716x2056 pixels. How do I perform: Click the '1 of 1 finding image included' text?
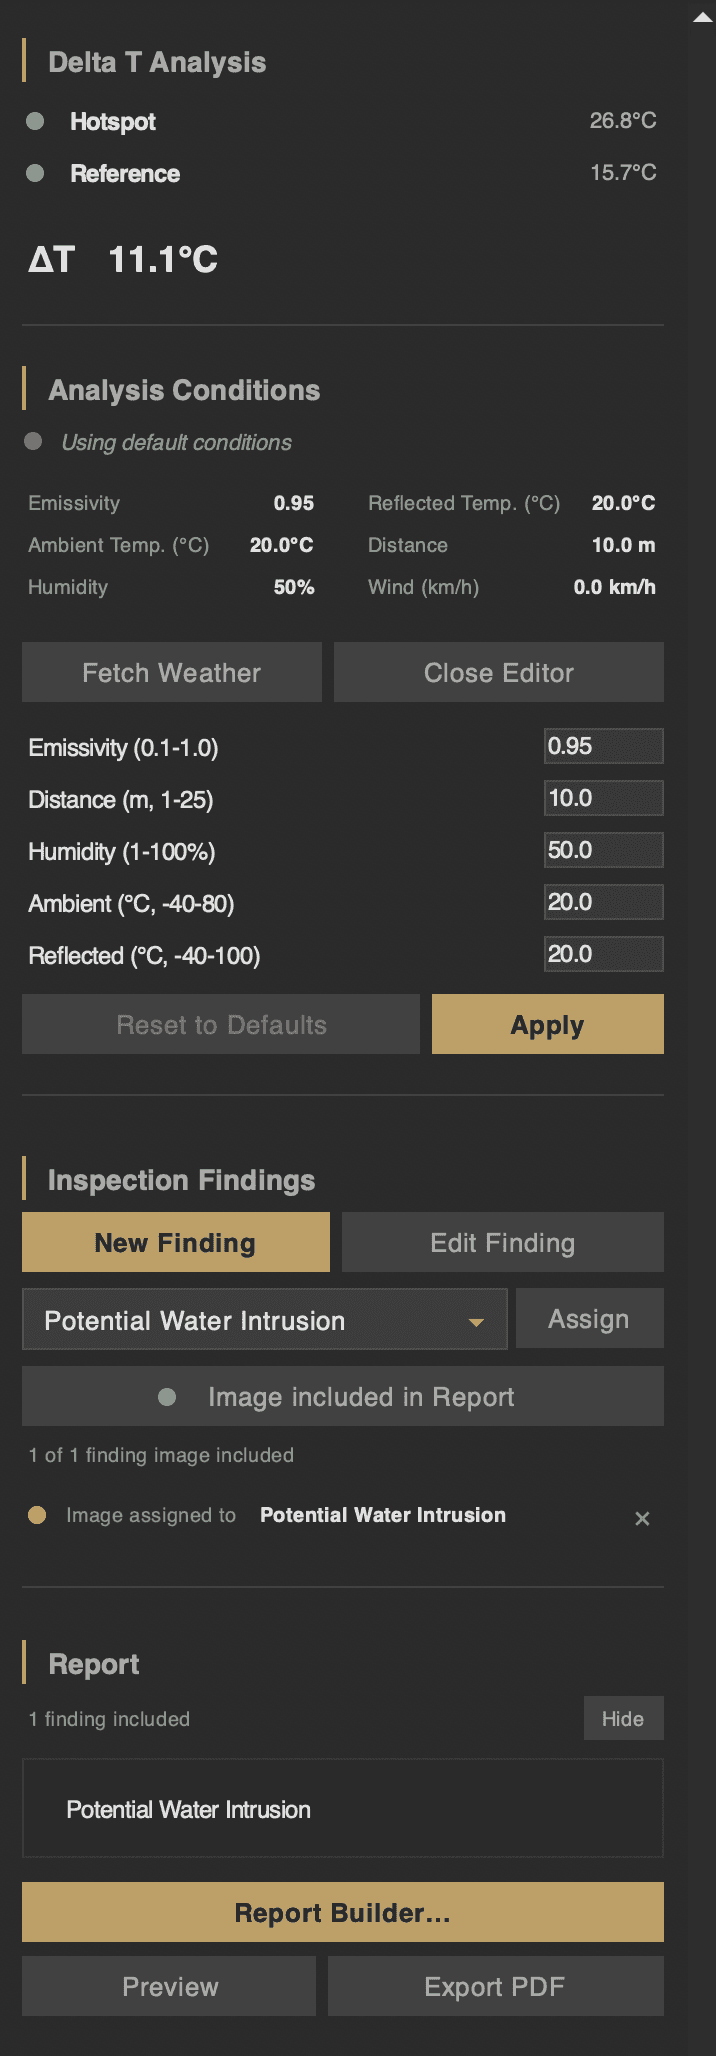(x=161, y=1455)
